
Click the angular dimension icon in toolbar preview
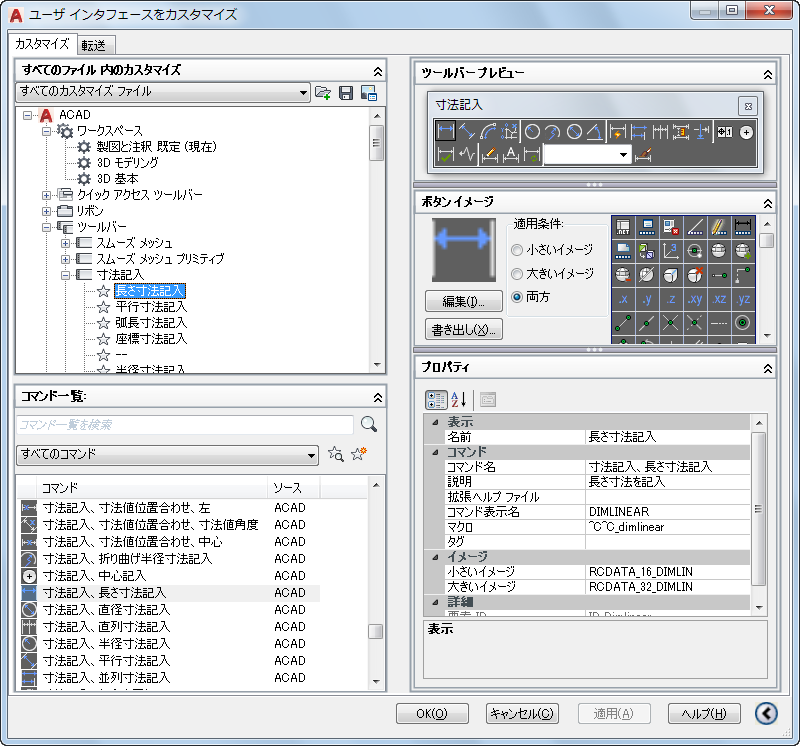(x=594, y=132)
